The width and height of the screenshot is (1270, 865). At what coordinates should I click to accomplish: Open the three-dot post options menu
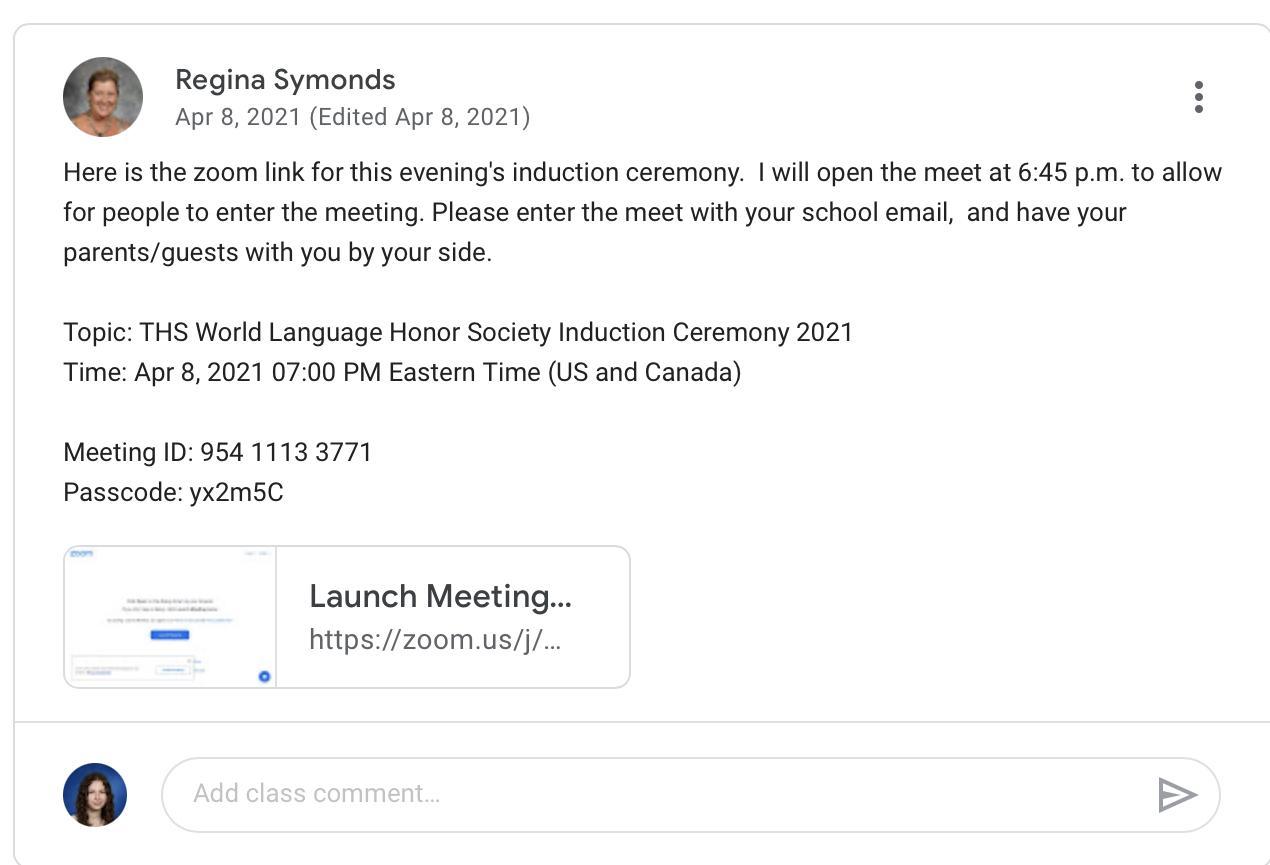(1198, 97)
